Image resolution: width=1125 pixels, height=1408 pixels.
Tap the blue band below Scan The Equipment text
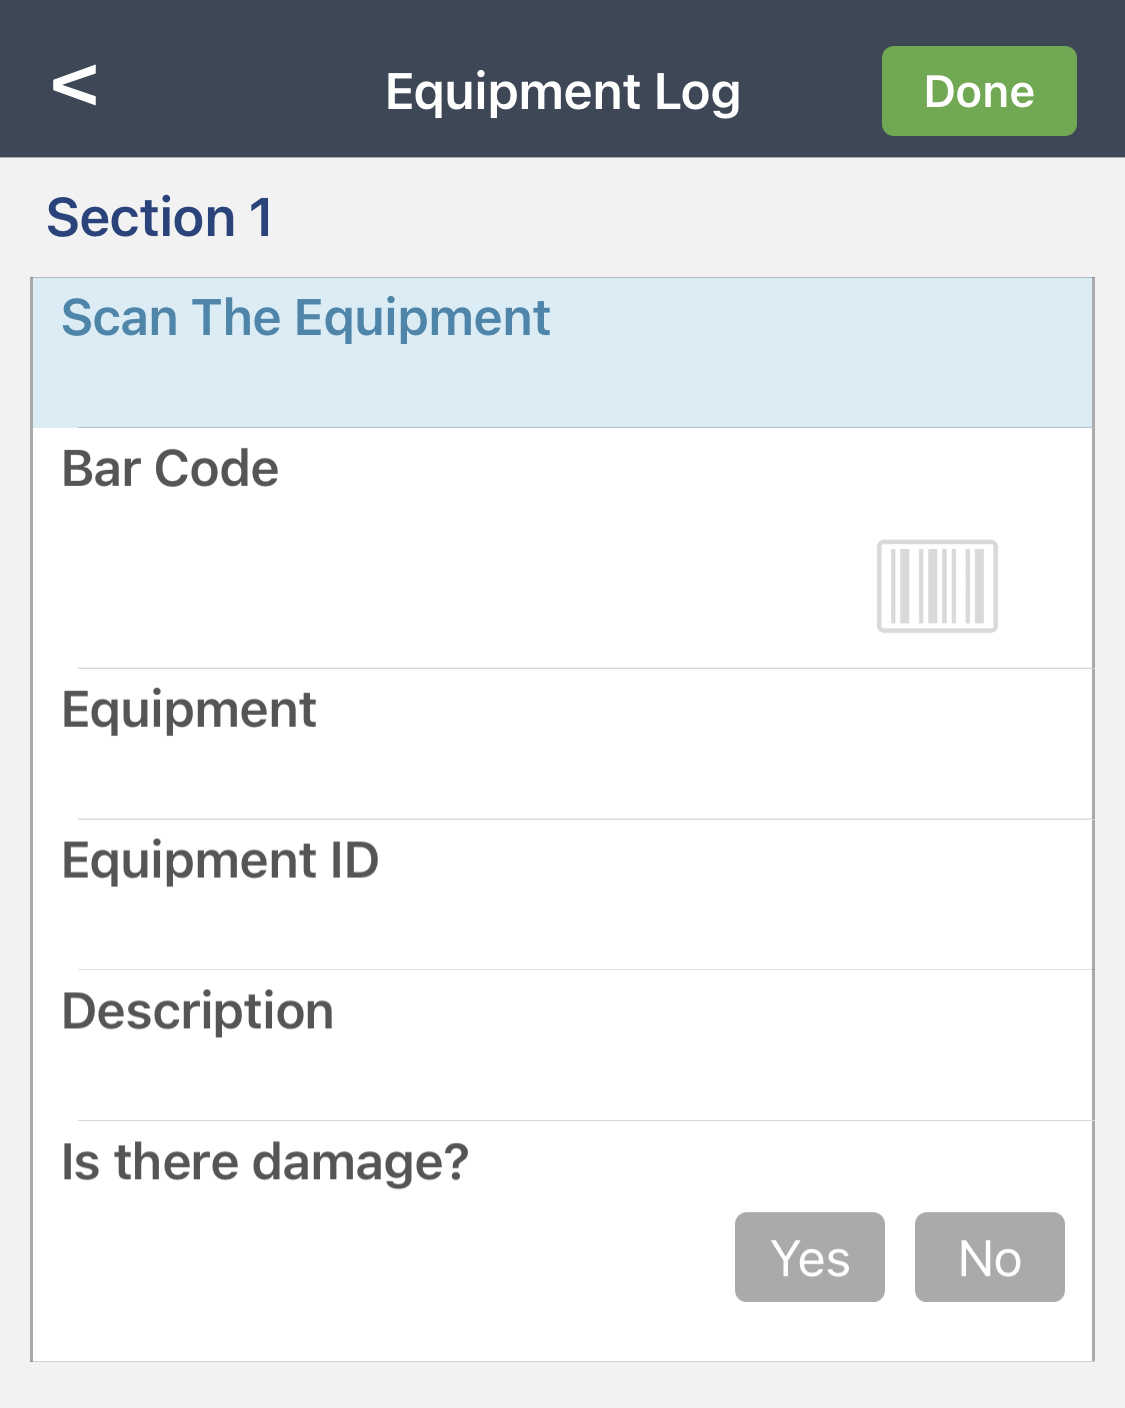[560, 390]
